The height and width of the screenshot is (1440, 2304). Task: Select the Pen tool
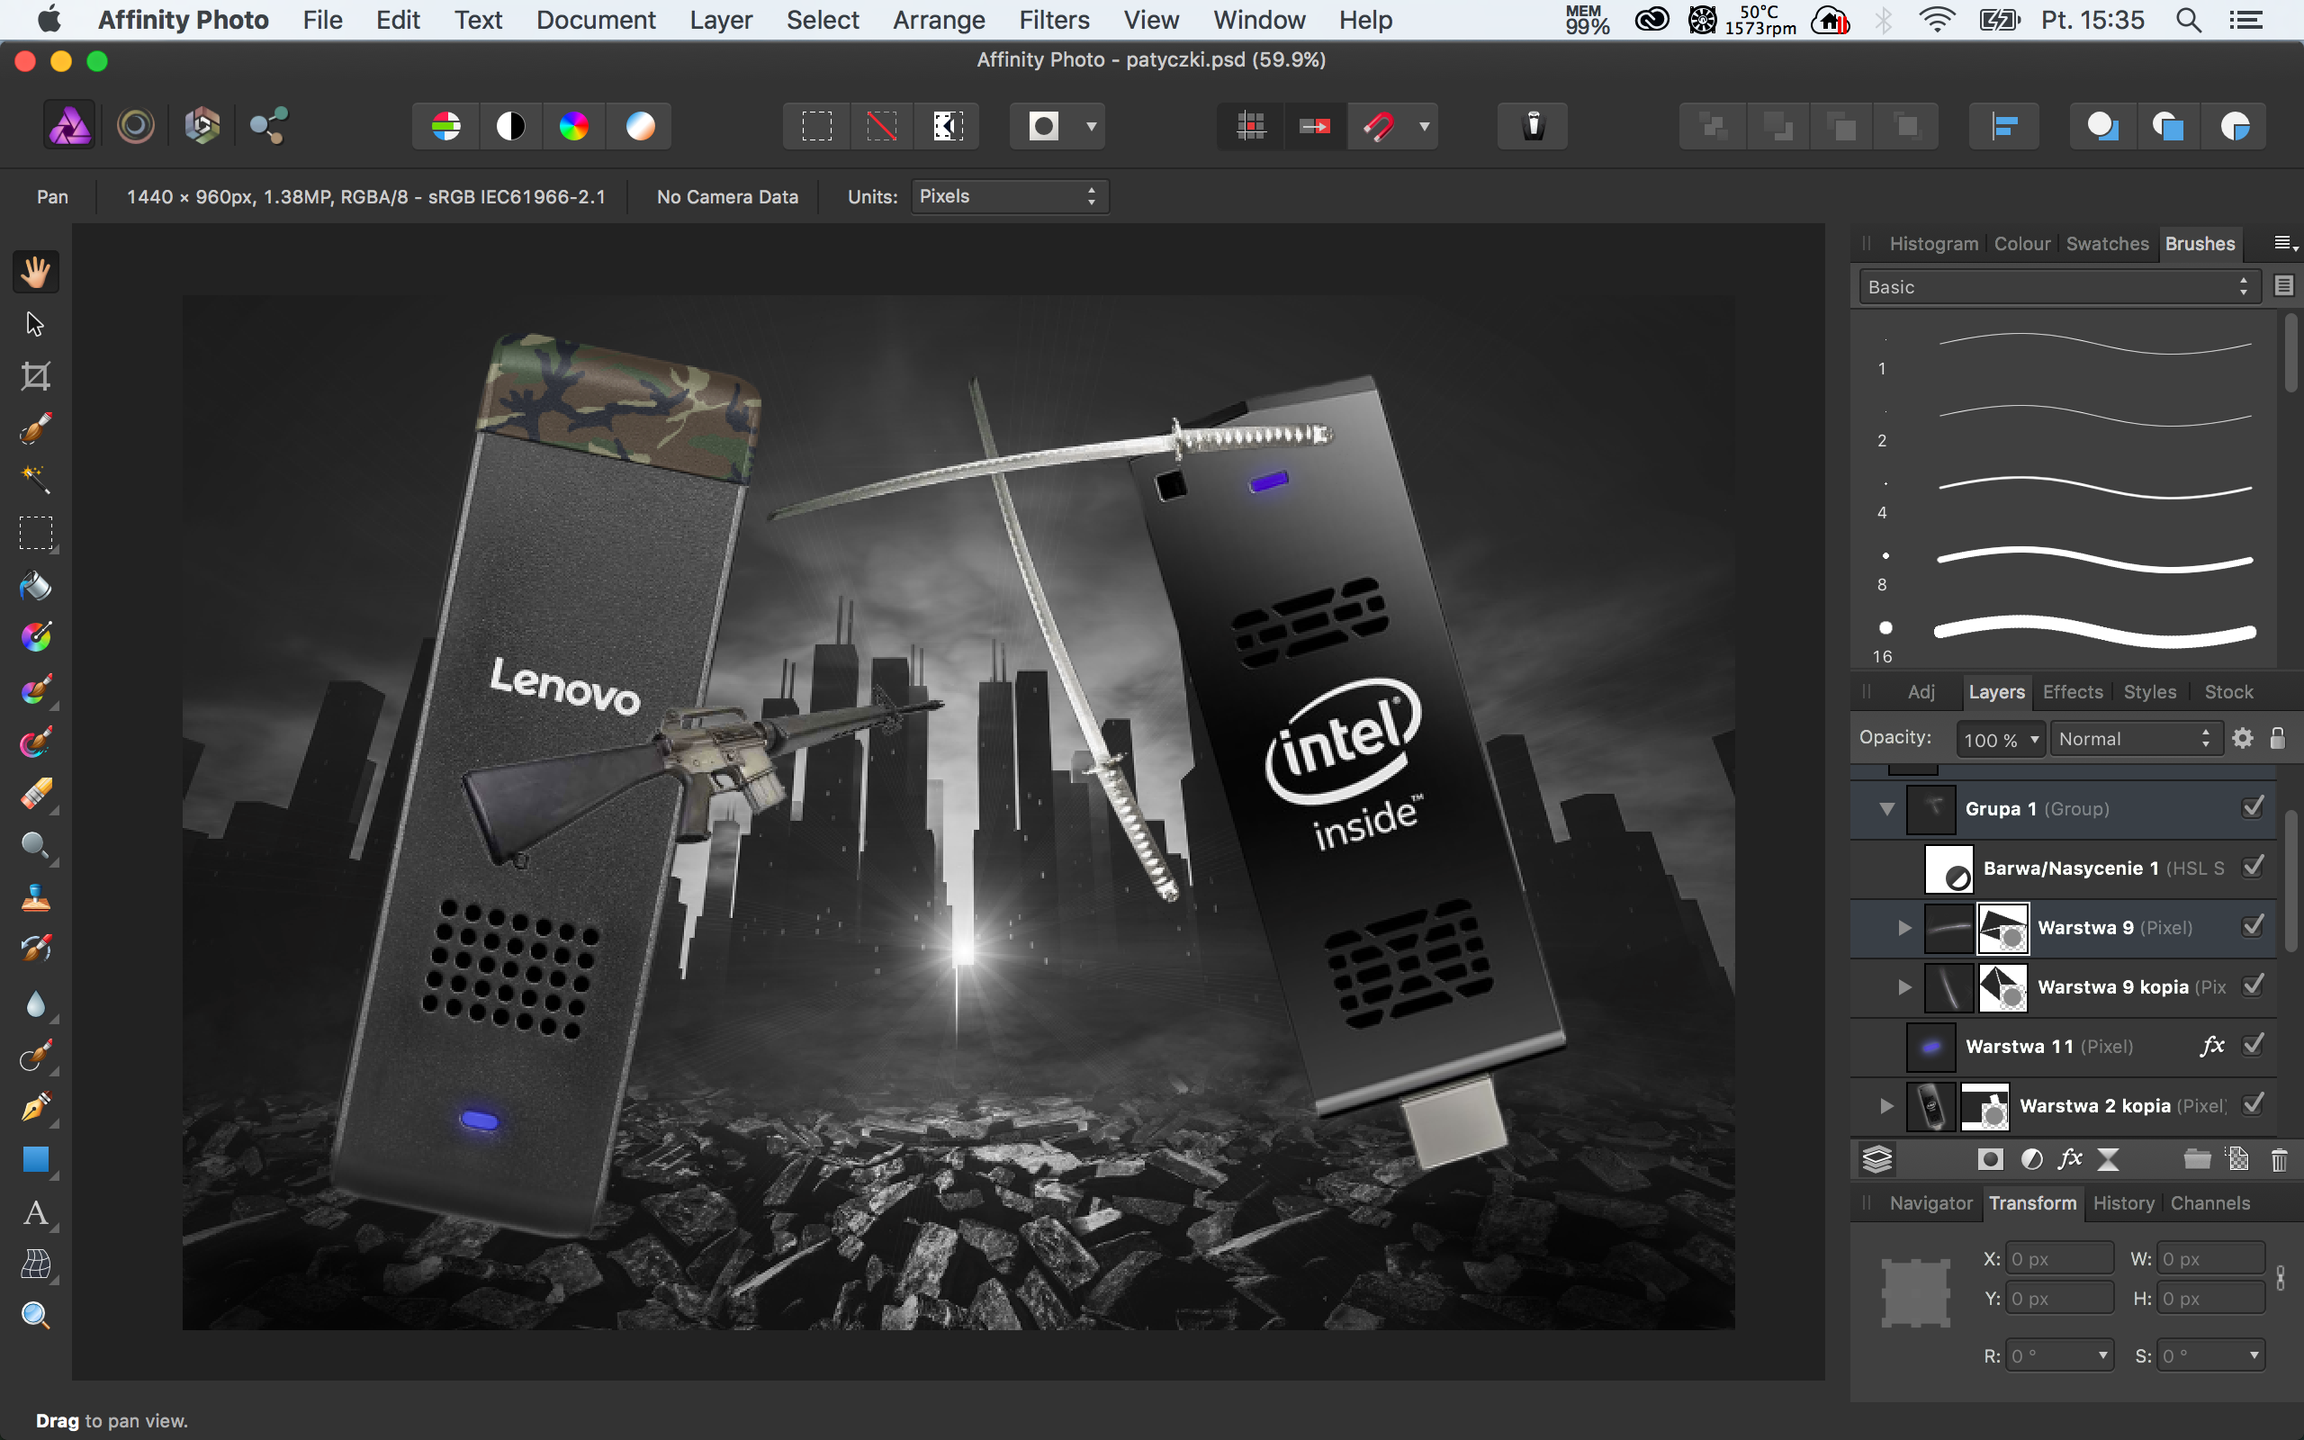tap(36, 1108)
